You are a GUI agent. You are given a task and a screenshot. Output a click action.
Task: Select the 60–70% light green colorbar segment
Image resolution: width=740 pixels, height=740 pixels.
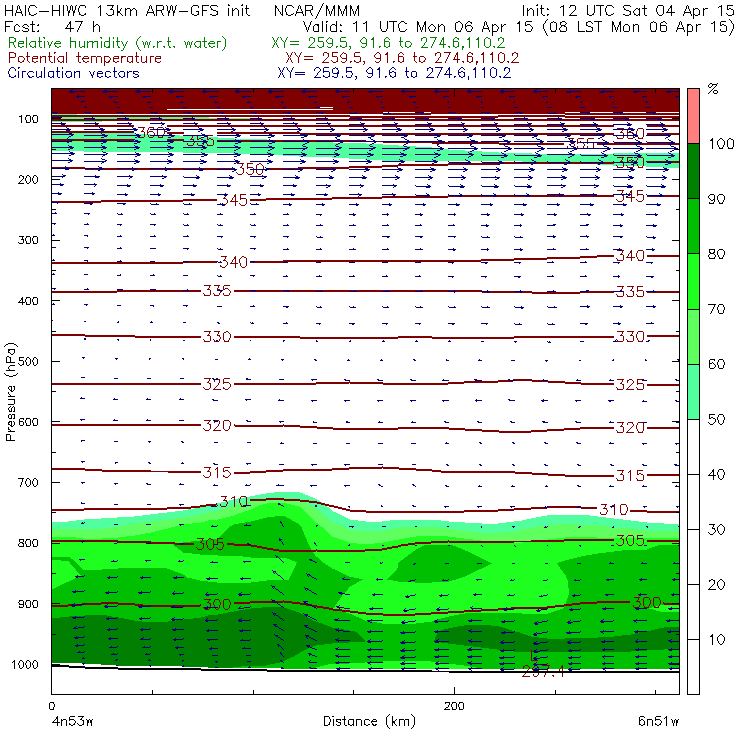pyautogui.click(x=693, y=336)
